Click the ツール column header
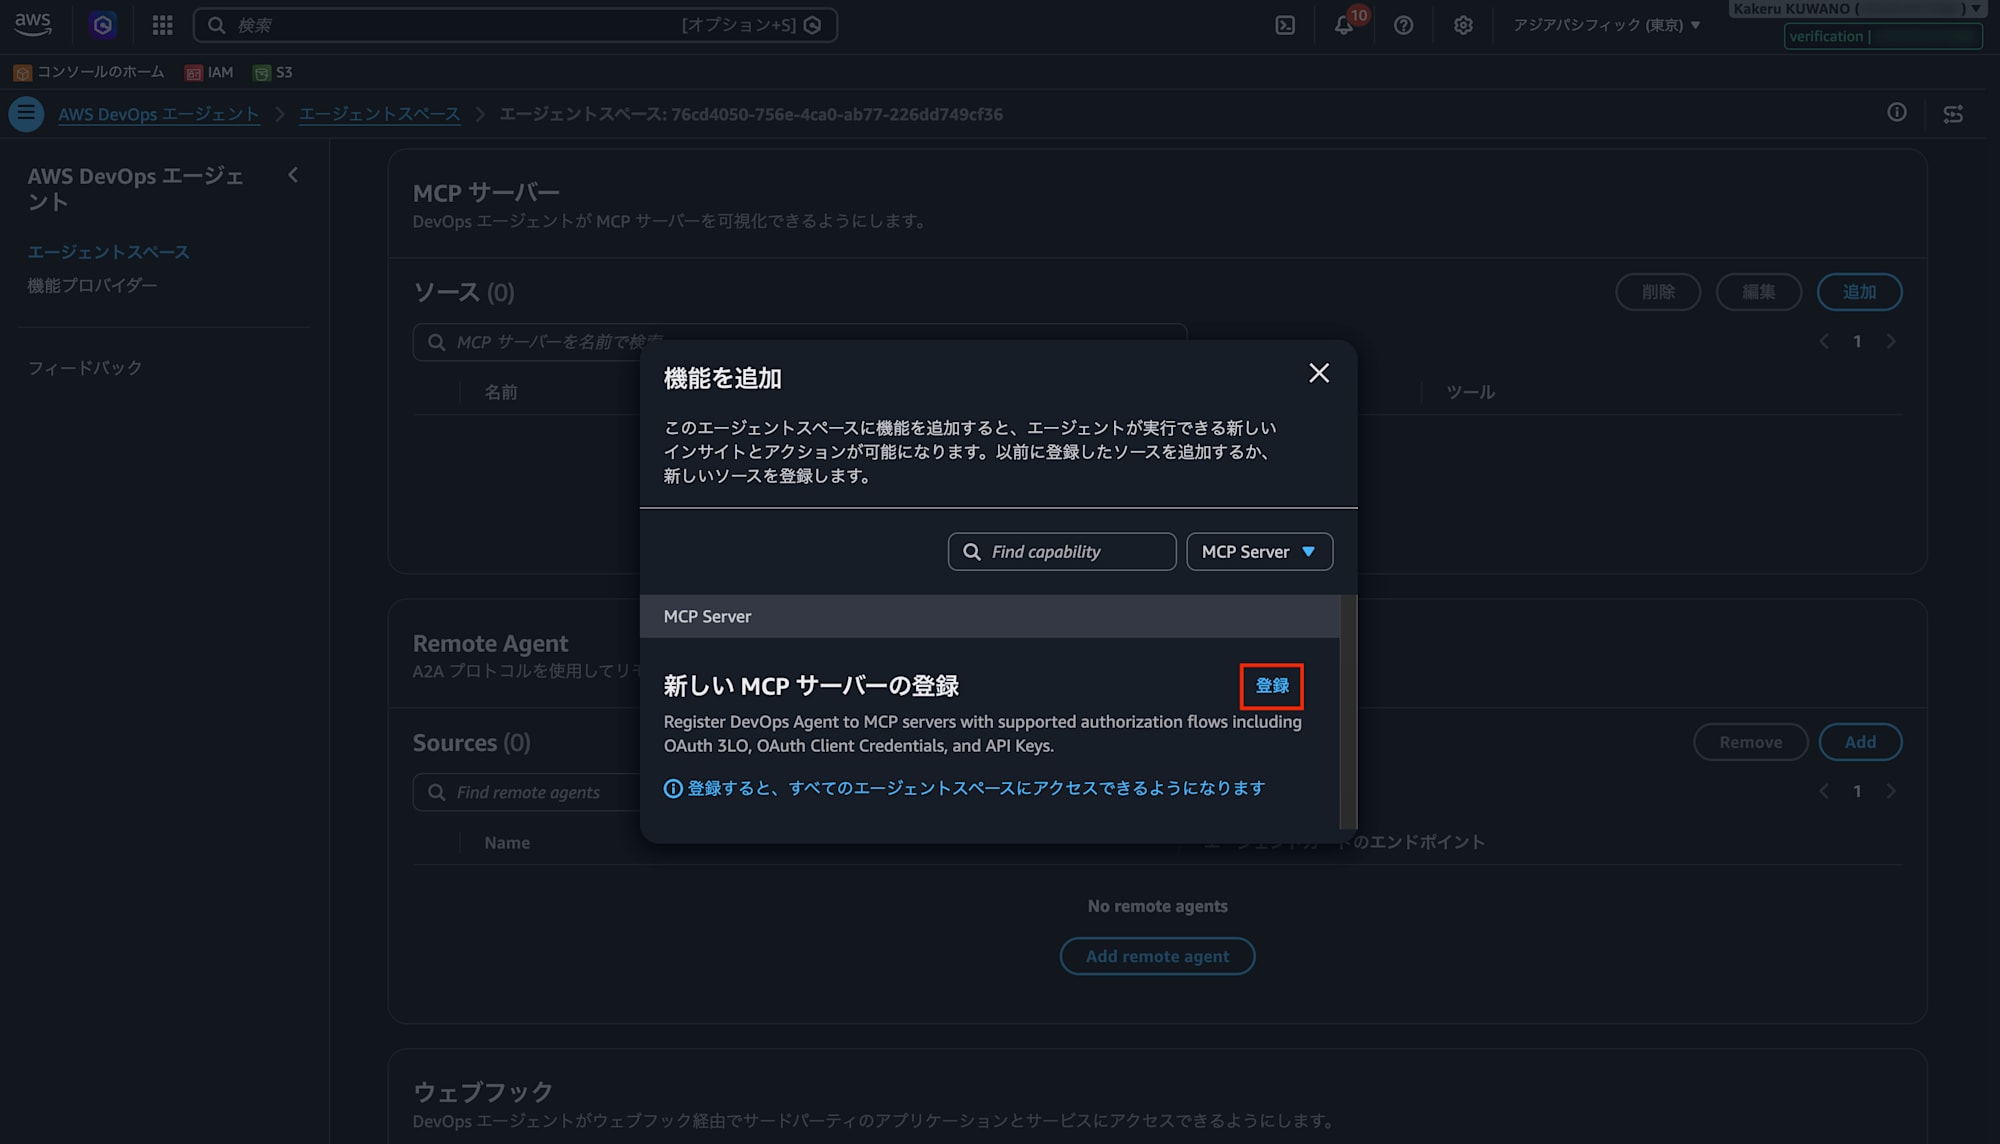 [1470, 392]
